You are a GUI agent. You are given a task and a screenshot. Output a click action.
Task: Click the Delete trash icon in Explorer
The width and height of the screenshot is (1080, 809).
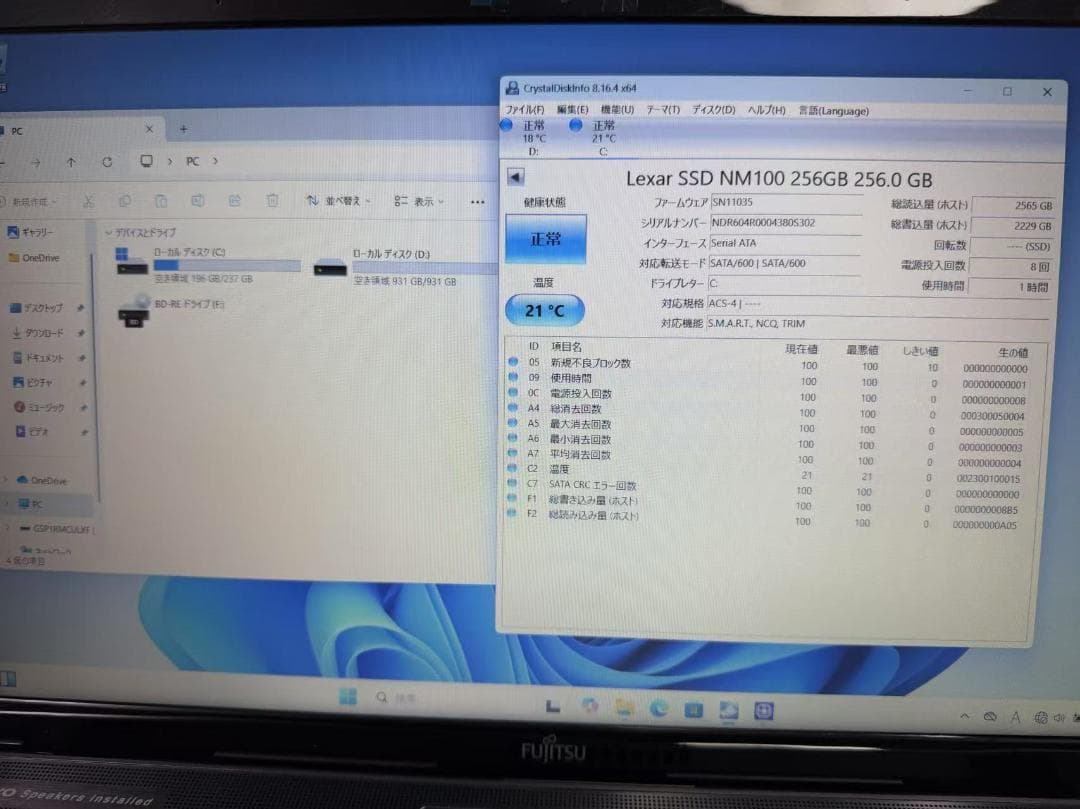click(273, 201)
